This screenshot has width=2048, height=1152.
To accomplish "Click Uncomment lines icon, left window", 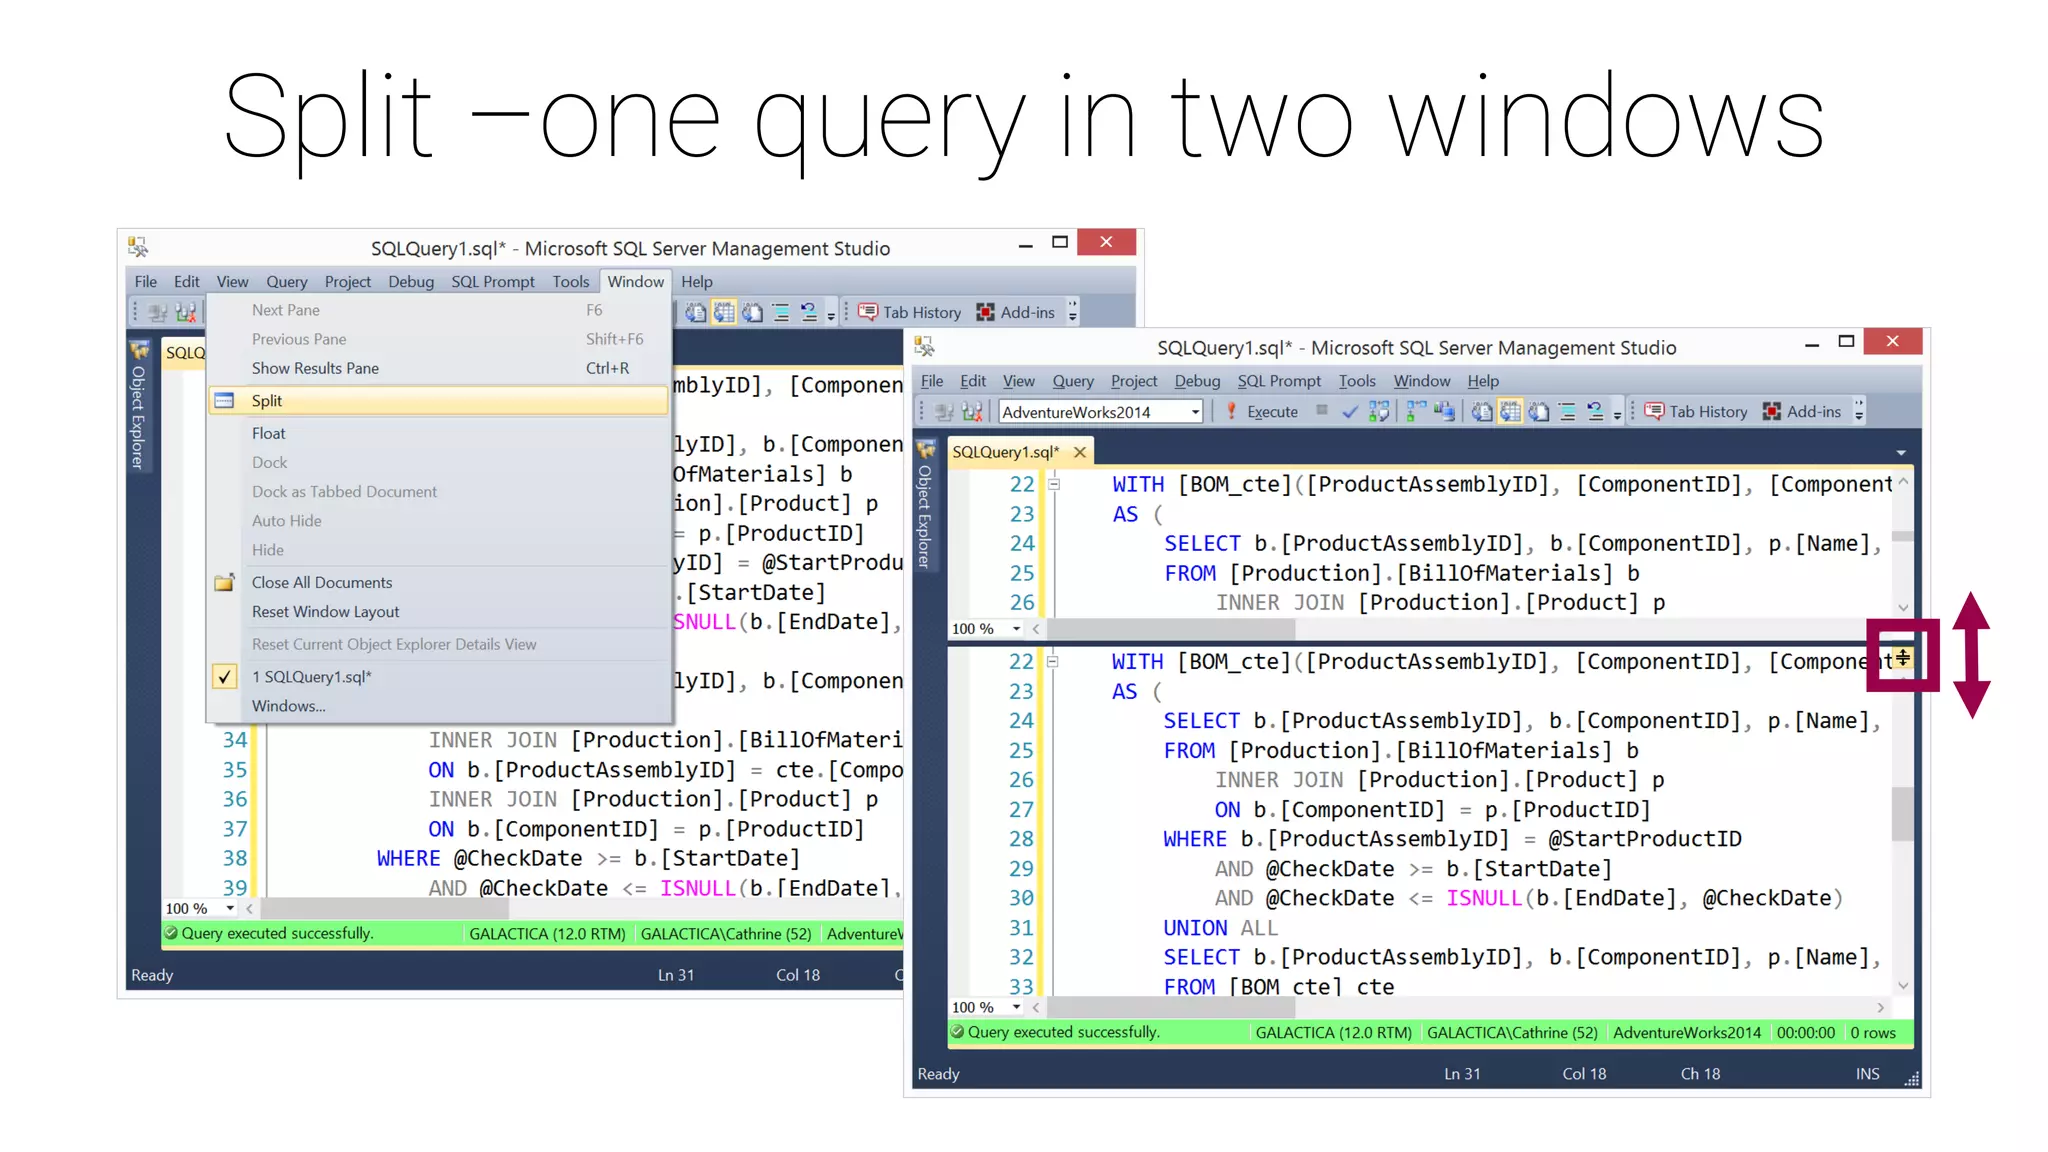I will pos(809,312).
